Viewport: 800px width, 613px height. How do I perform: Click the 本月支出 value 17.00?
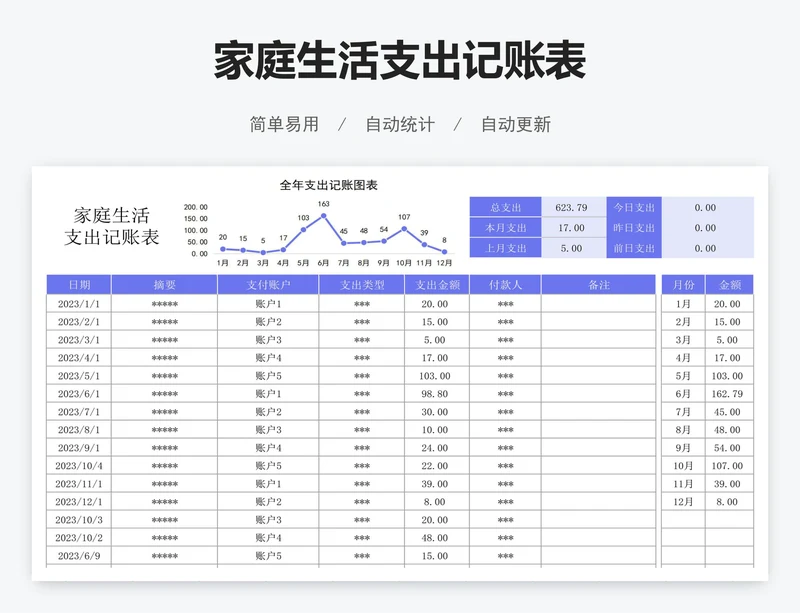tap(571, 228)
